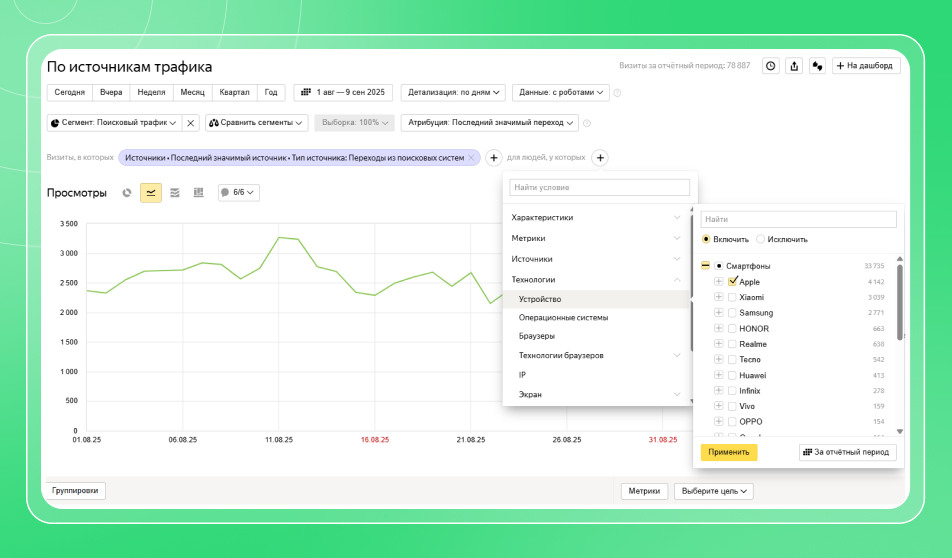Select the Исключить radio button
The image size is (952, 558).
(x=760, y=239)
